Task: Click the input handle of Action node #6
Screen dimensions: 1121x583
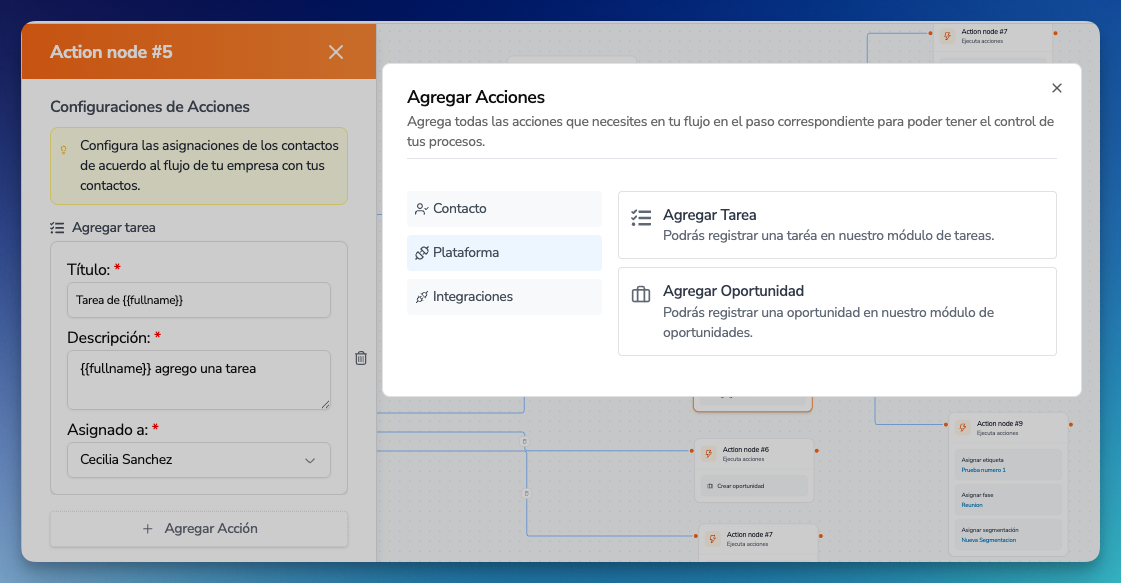Action: pyautogui.click(x=692, y=451)
